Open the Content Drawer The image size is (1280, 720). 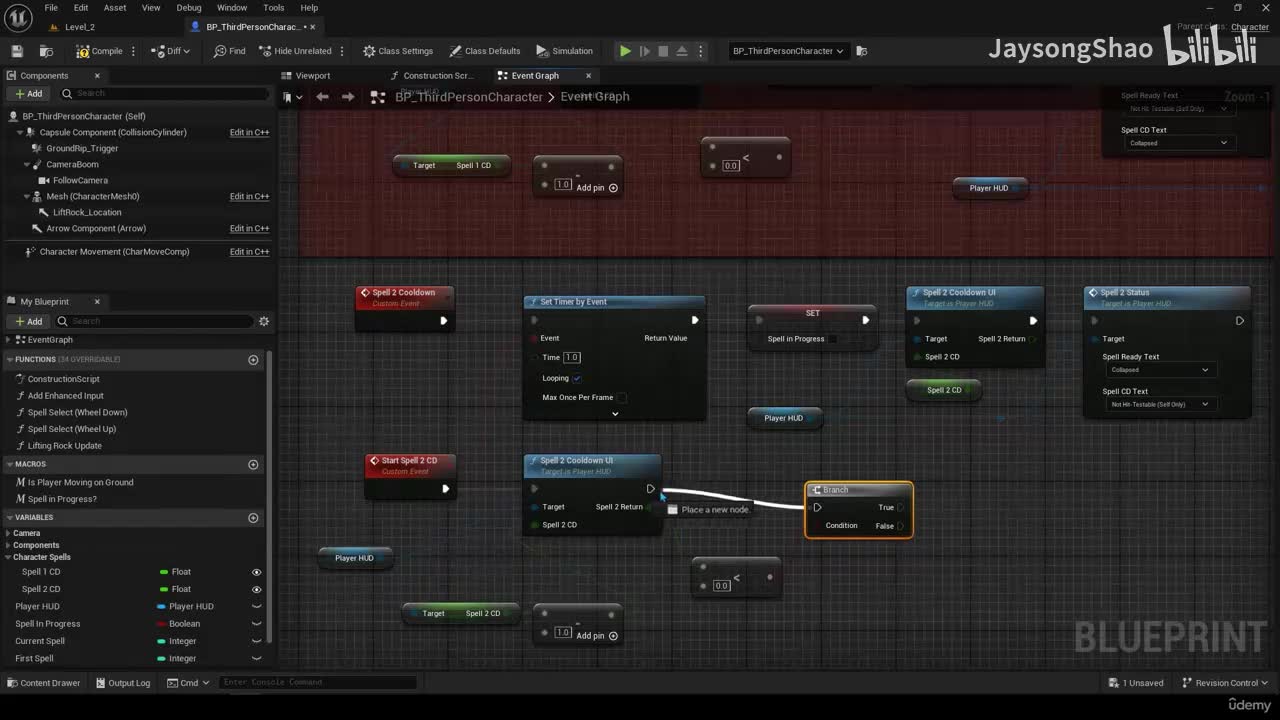click(43, 683)
